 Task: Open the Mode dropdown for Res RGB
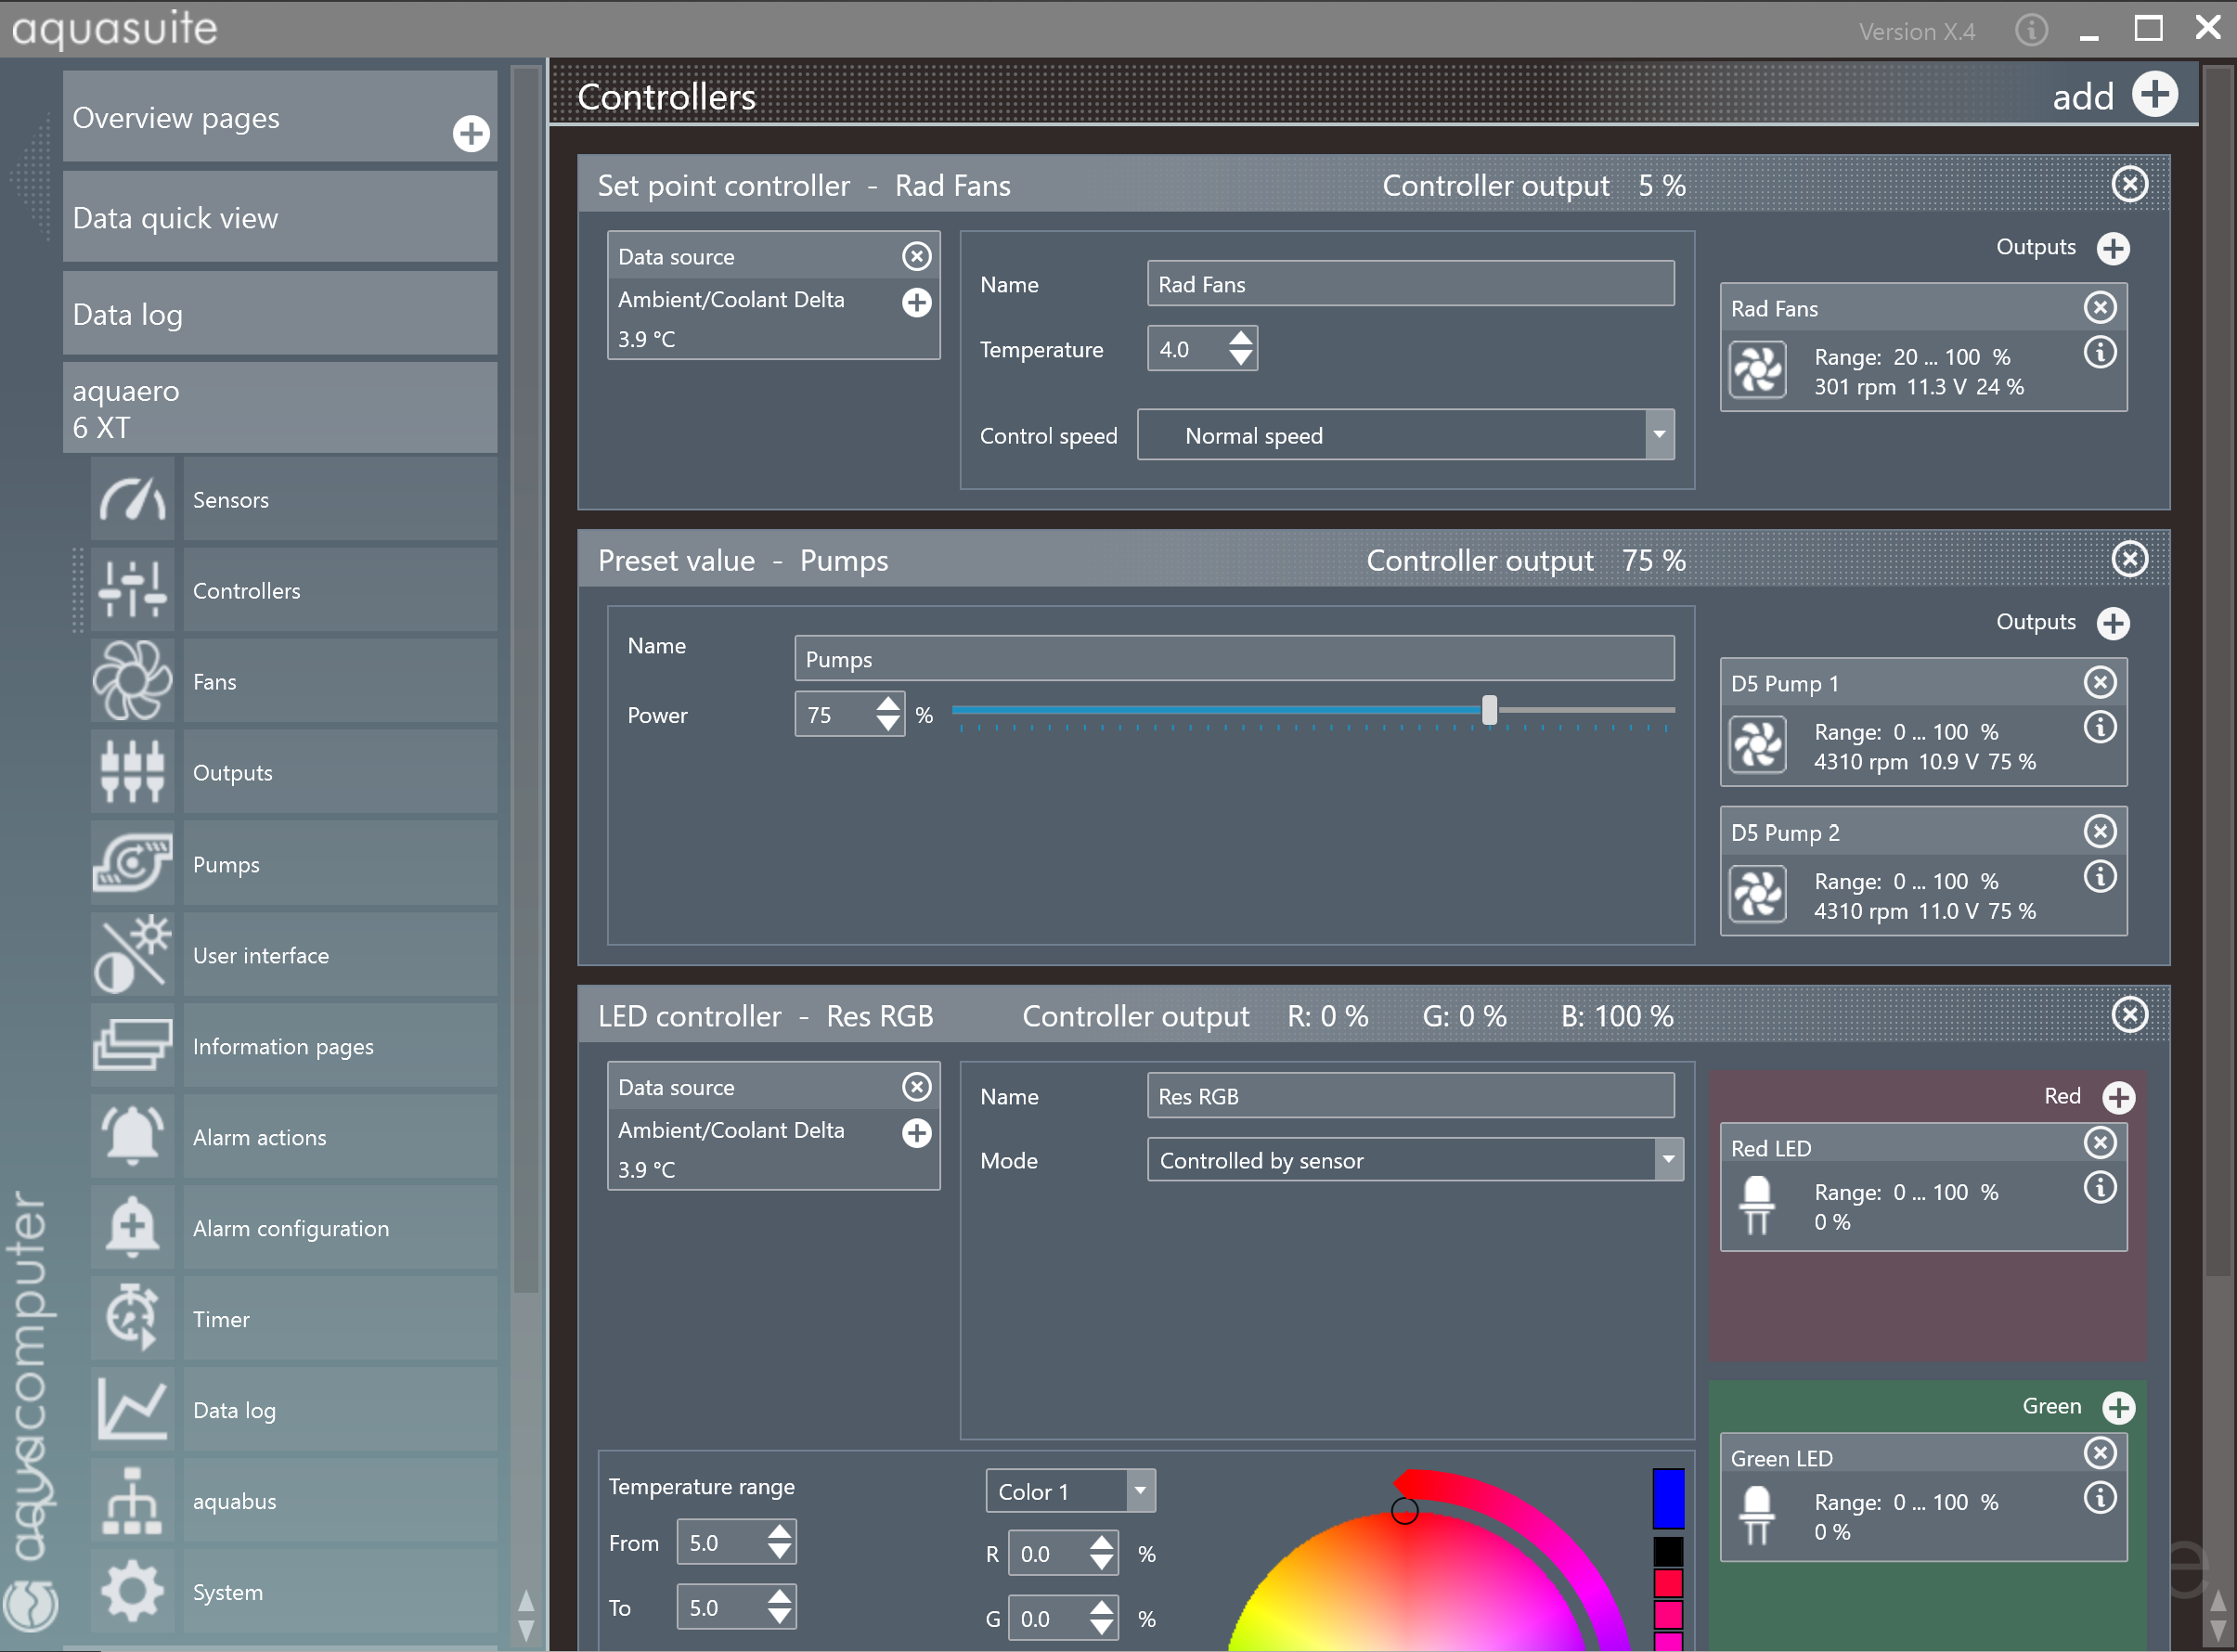(1667, 1160)
